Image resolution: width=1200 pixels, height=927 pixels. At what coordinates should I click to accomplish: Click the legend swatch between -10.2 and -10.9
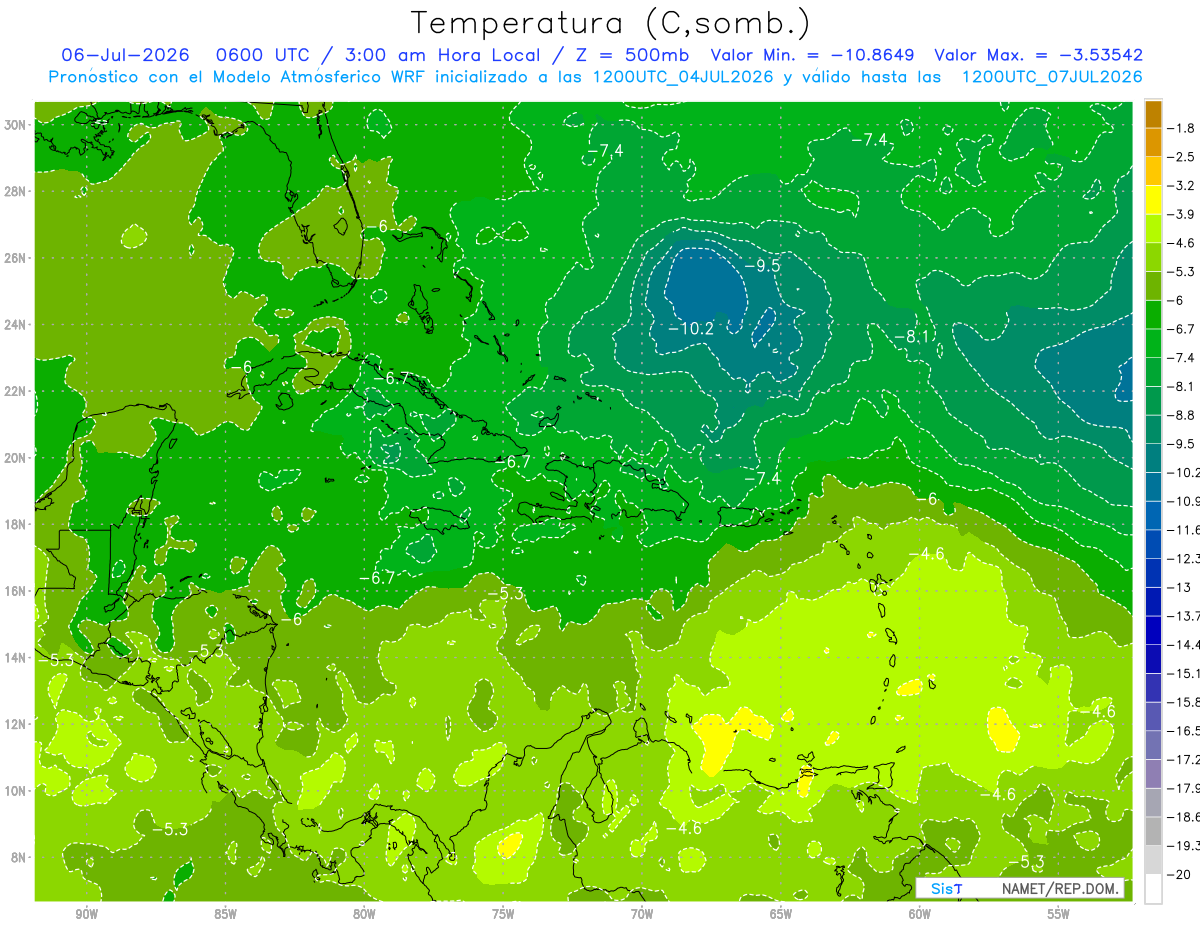pos(1153,486)
